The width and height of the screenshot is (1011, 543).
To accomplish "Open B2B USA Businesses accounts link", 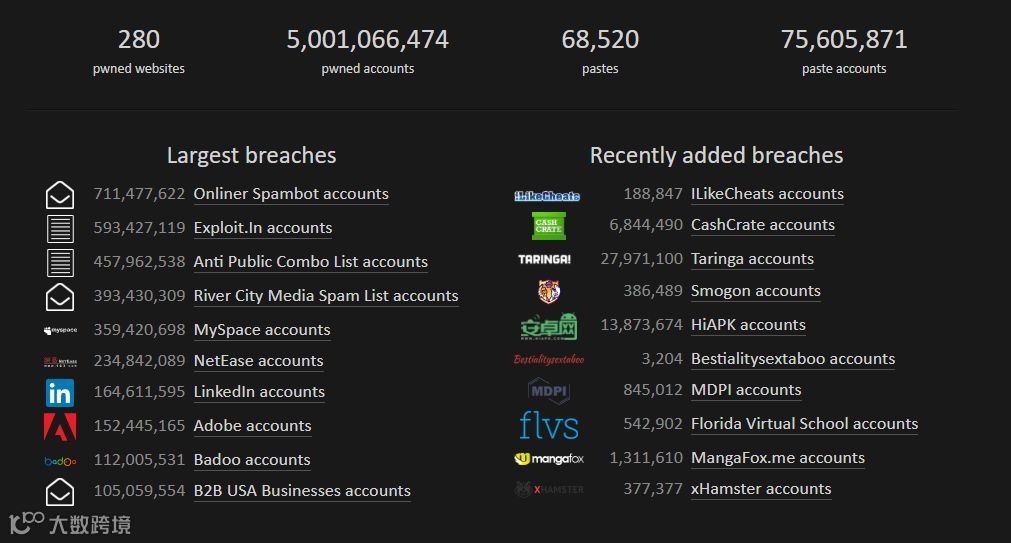I will tap(302, 491).
